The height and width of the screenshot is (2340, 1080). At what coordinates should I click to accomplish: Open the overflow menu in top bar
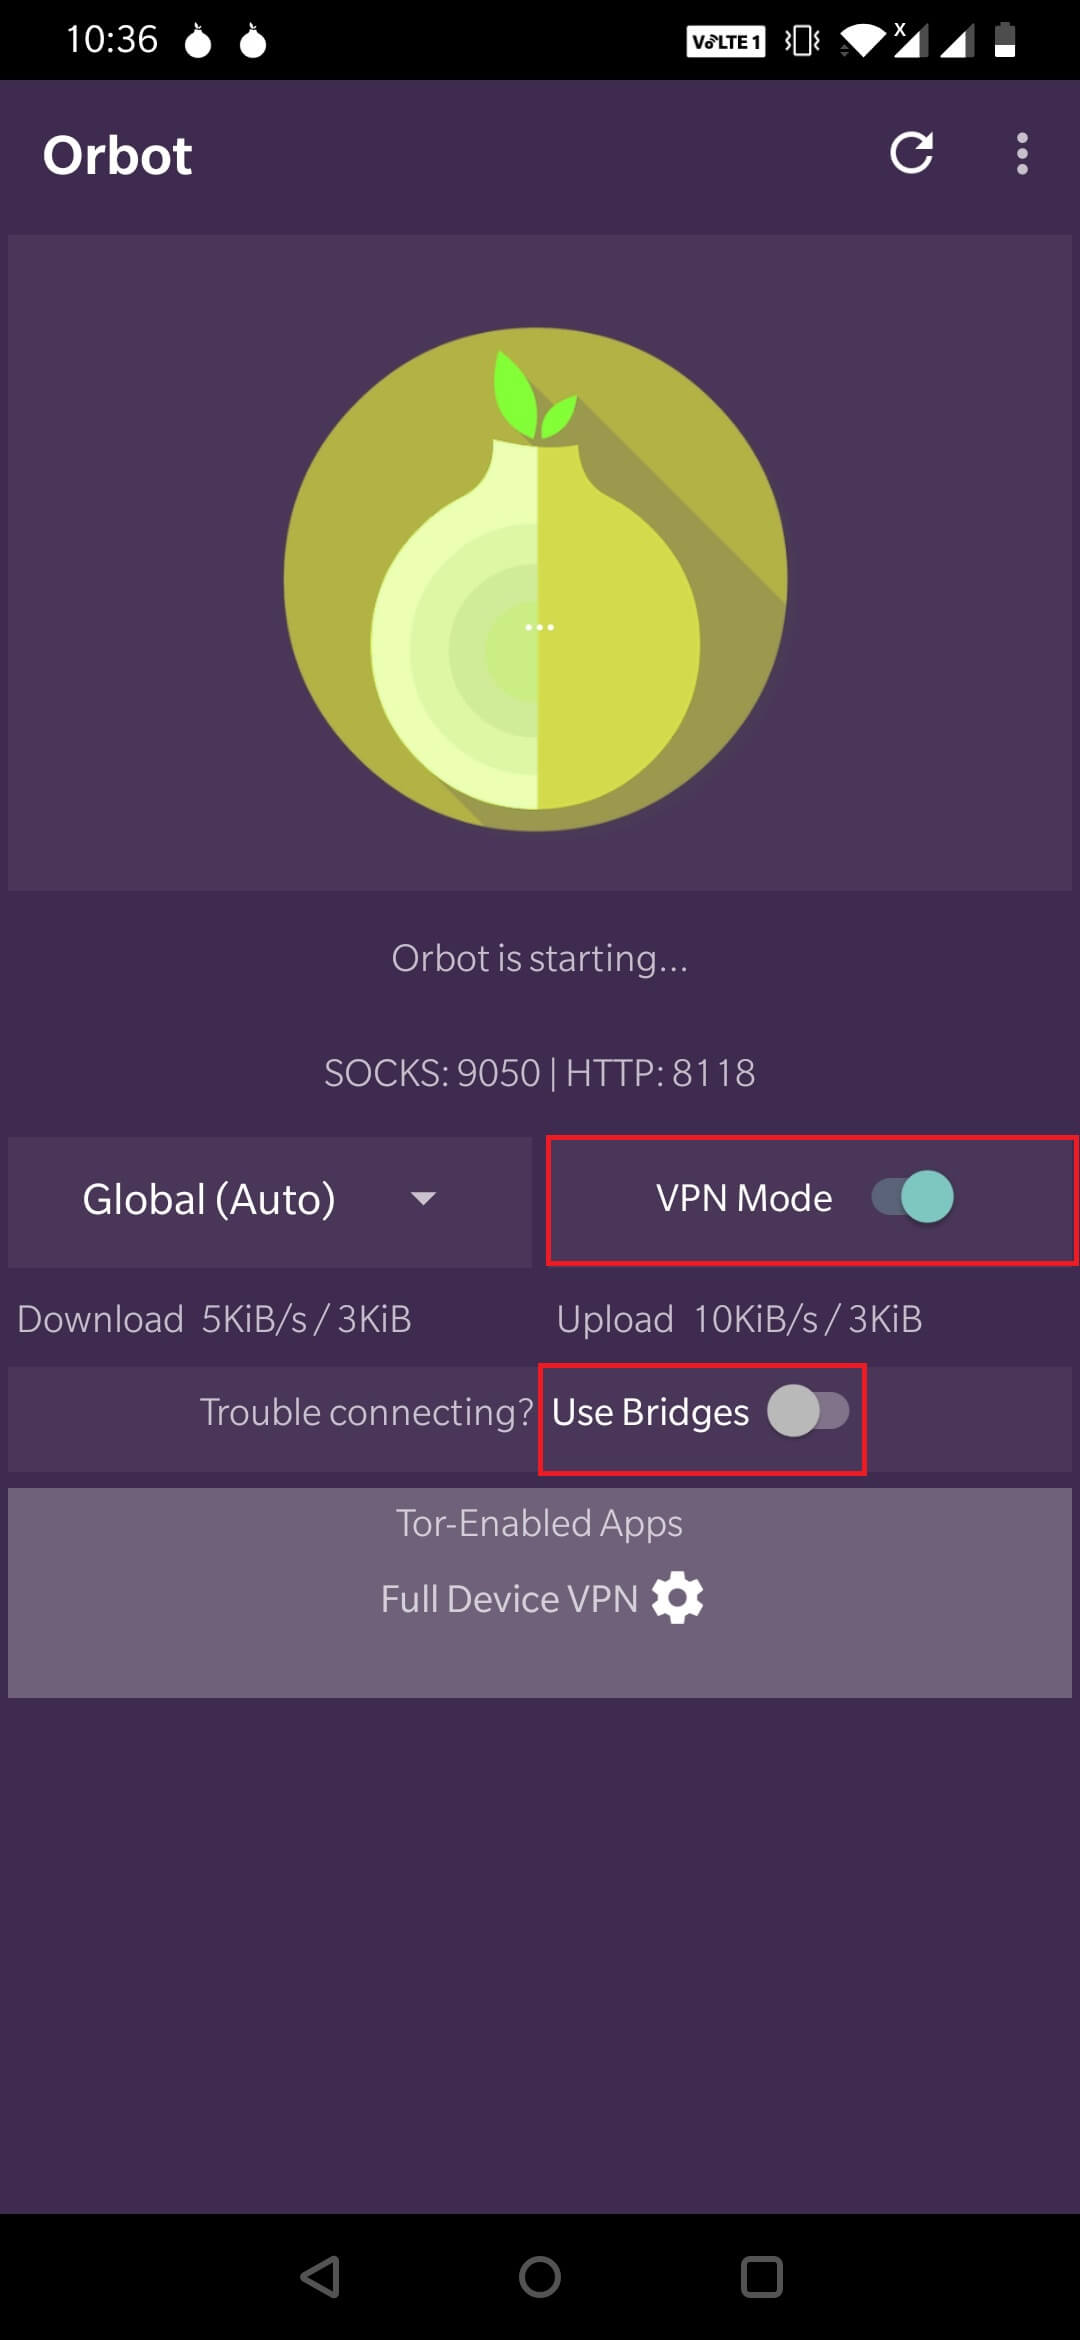pos(1022,154)
